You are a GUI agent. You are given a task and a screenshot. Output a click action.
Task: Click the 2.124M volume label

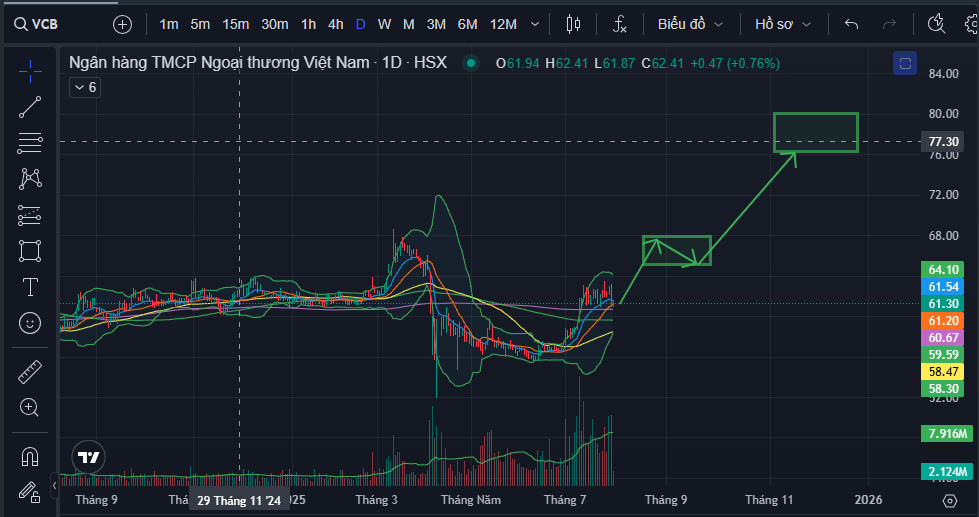click(x=947, y=471)
